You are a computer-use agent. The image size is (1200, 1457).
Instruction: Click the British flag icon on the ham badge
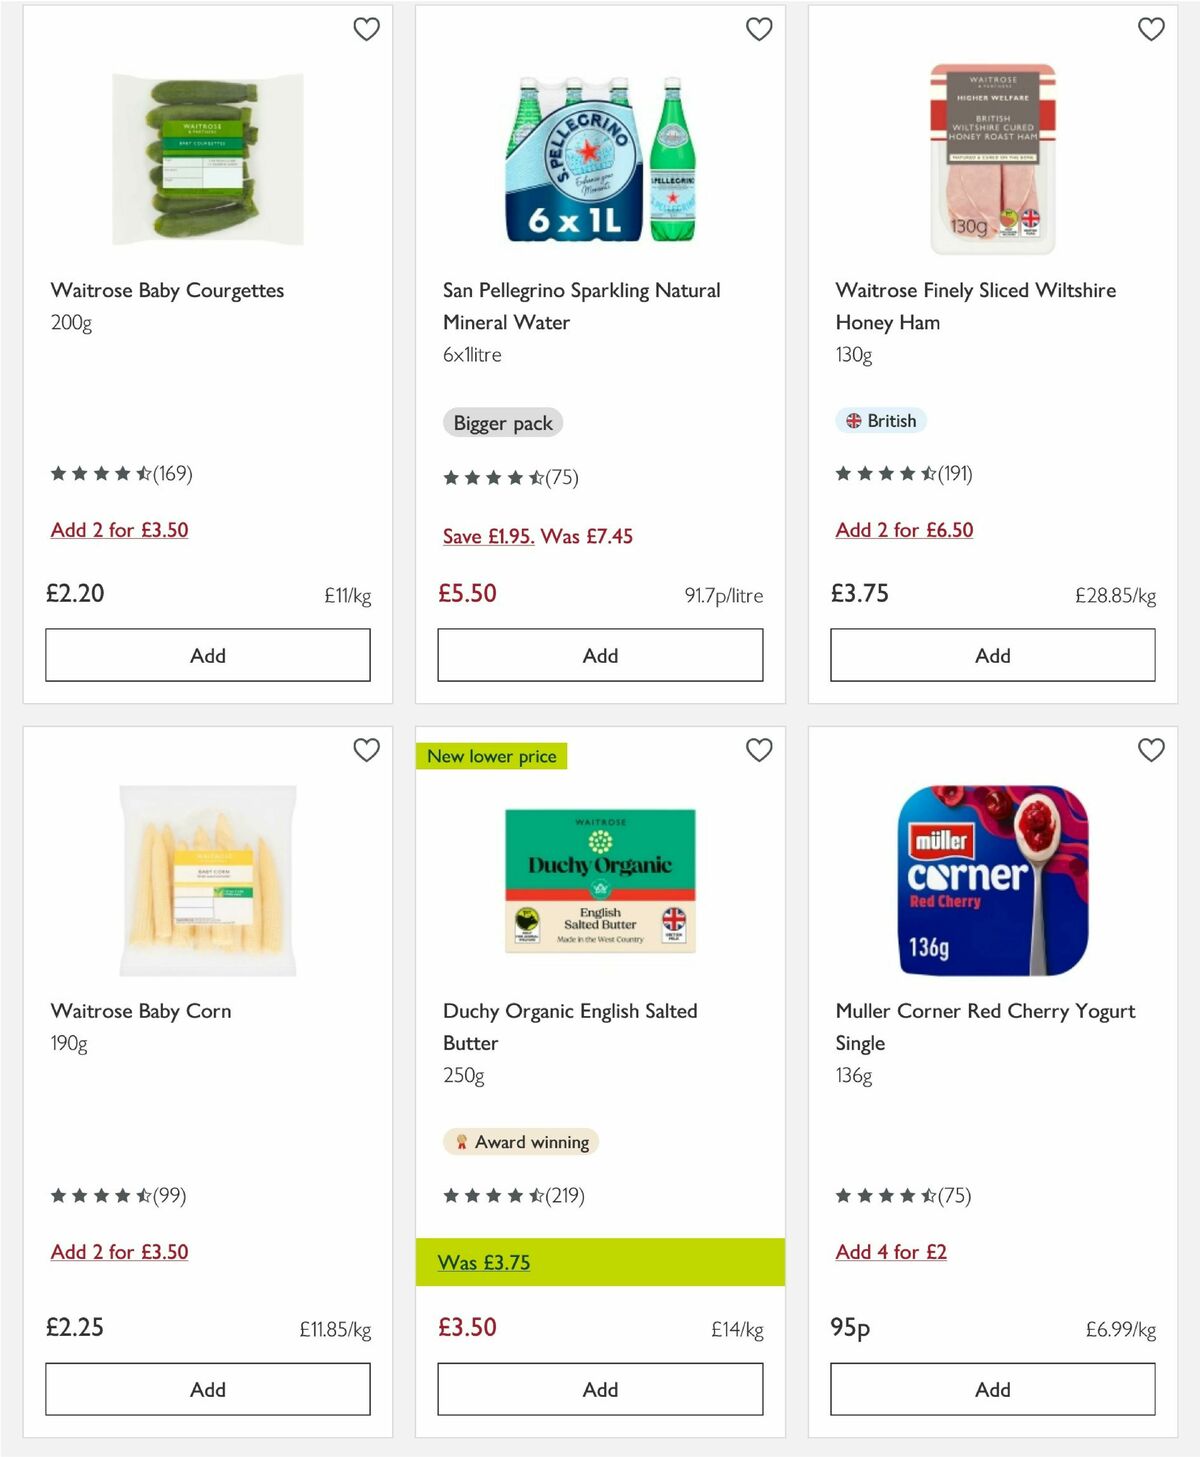coord(853,421)
